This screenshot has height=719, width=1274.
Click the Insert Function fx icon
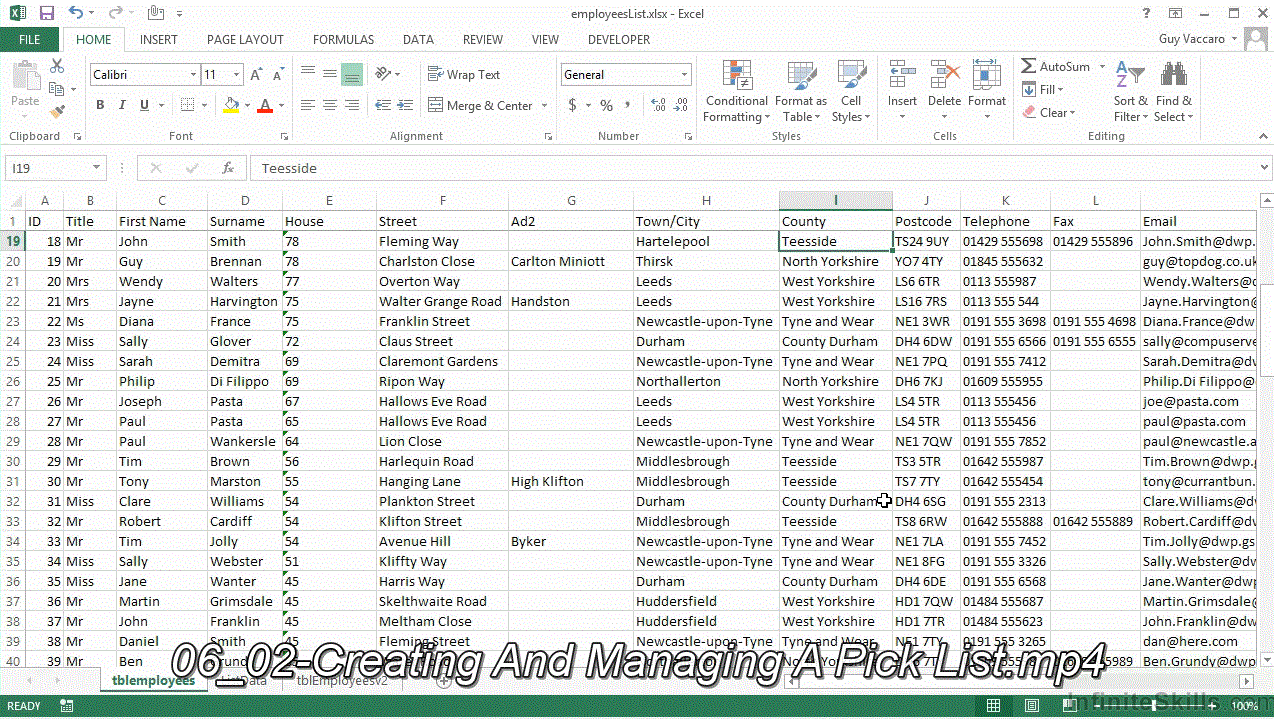click(x=228, y=168)
